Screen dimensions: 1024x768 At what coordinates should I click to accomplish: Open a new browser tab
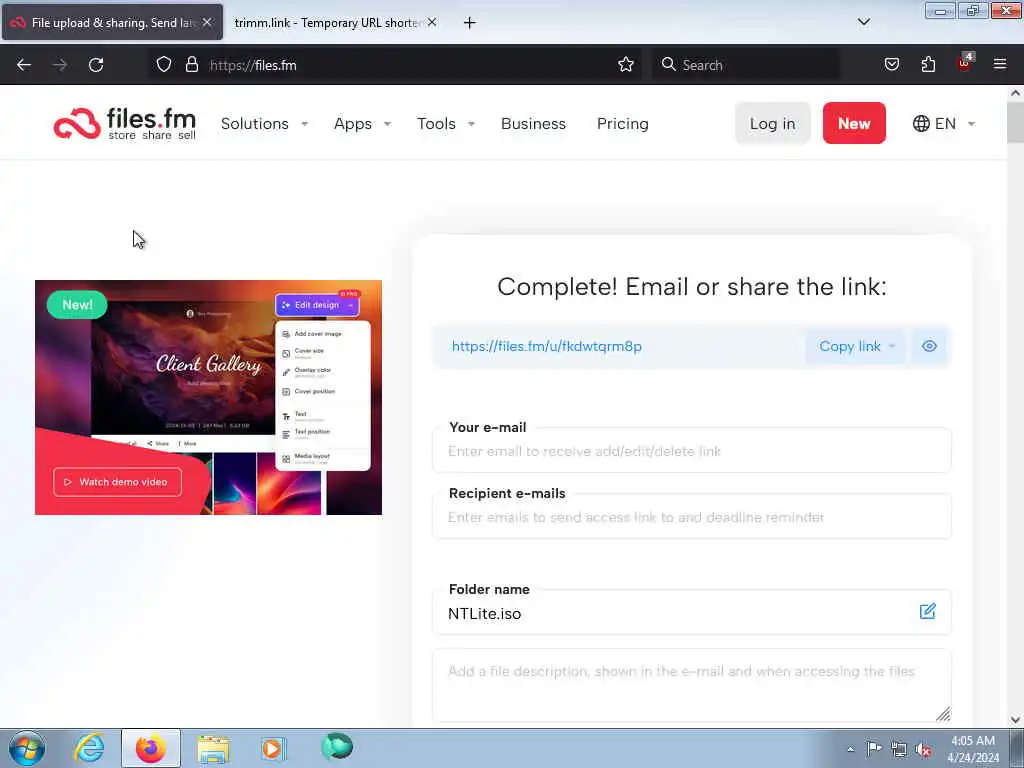point(470,23)
